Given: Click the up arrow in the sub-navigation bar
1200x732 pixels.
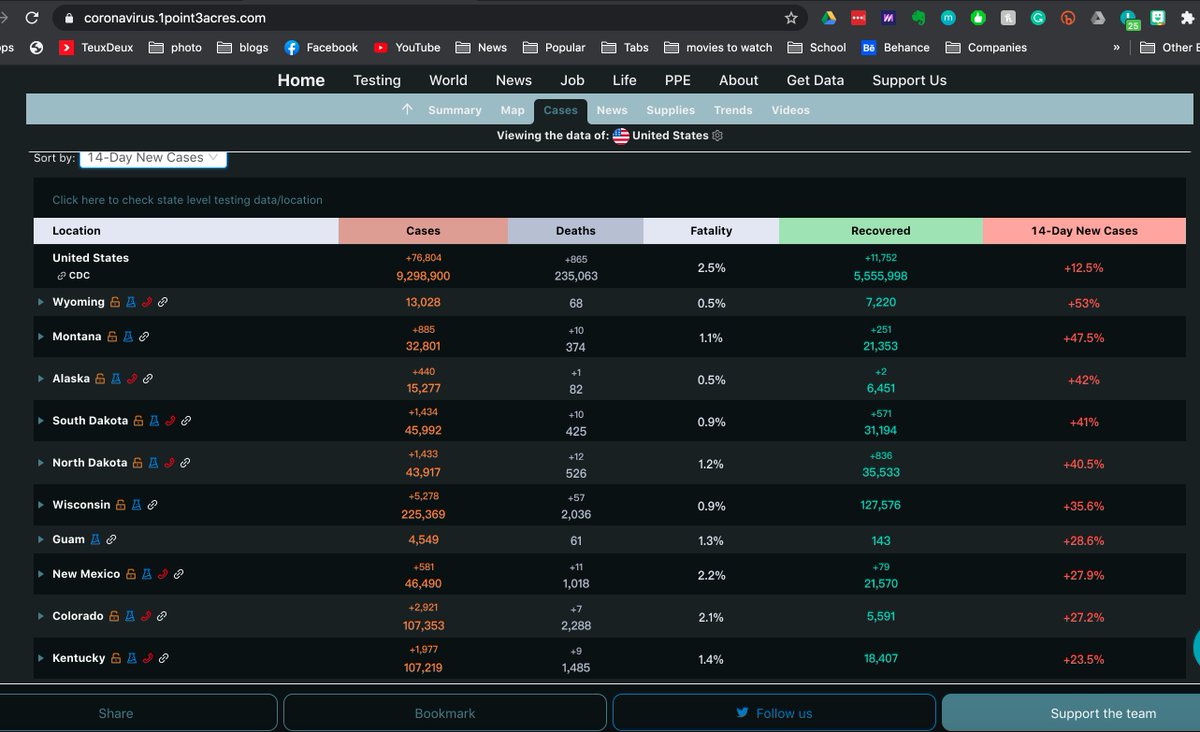Looking at the screenshot, I should [407, 110].
